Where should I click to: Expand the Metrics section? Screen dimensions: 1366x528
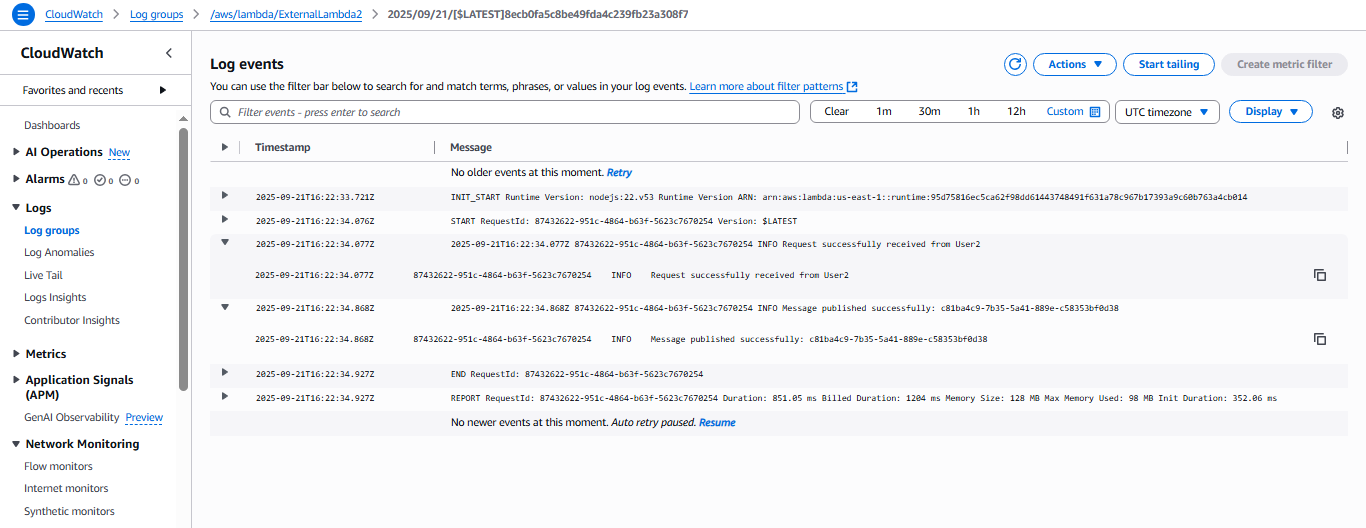pyautogui.click(x=16, y=354)
